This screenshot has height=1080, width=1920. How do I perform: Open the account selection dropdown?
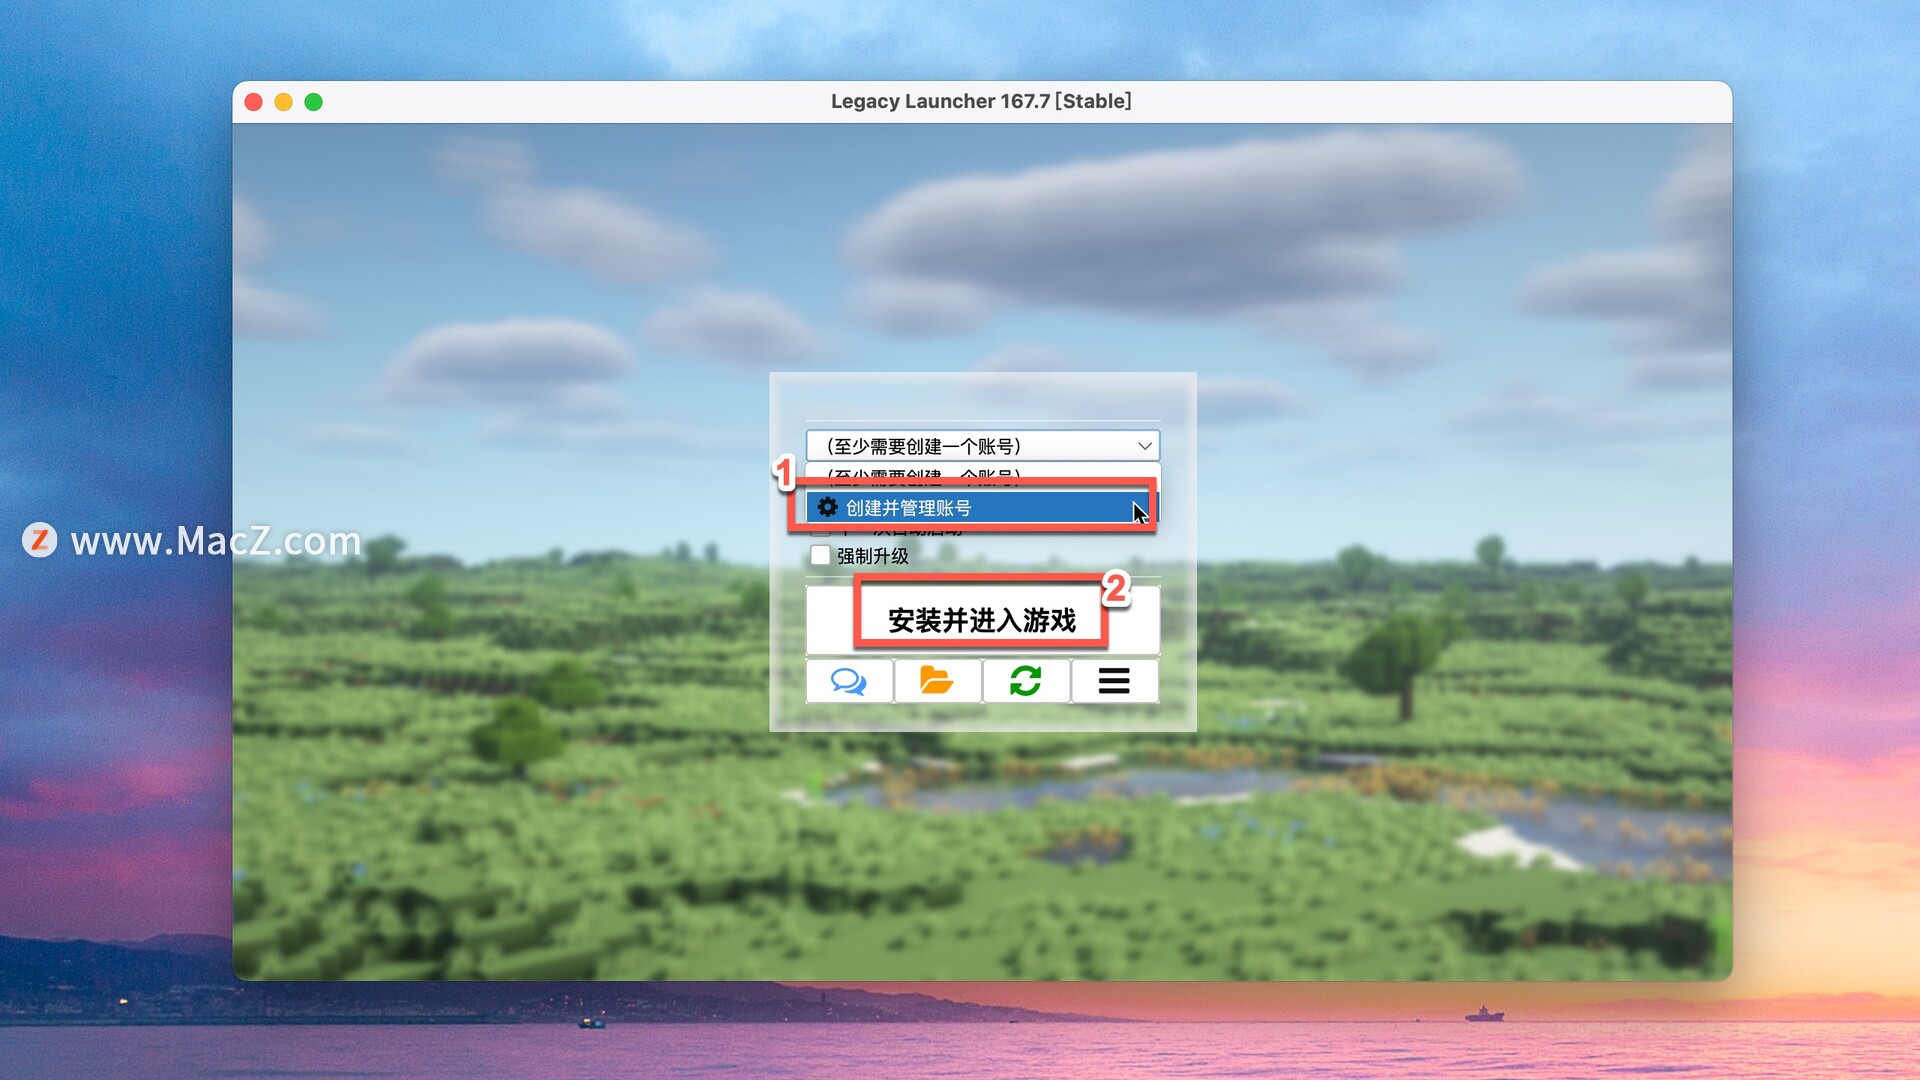982,446
